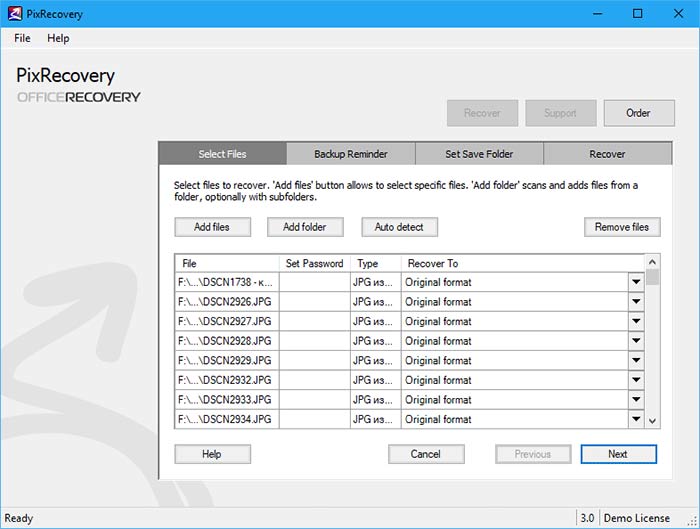The width and height of the screenshot is (700, 529).
Task: Maximize the PixRecovery window
Action: (638, 14)
